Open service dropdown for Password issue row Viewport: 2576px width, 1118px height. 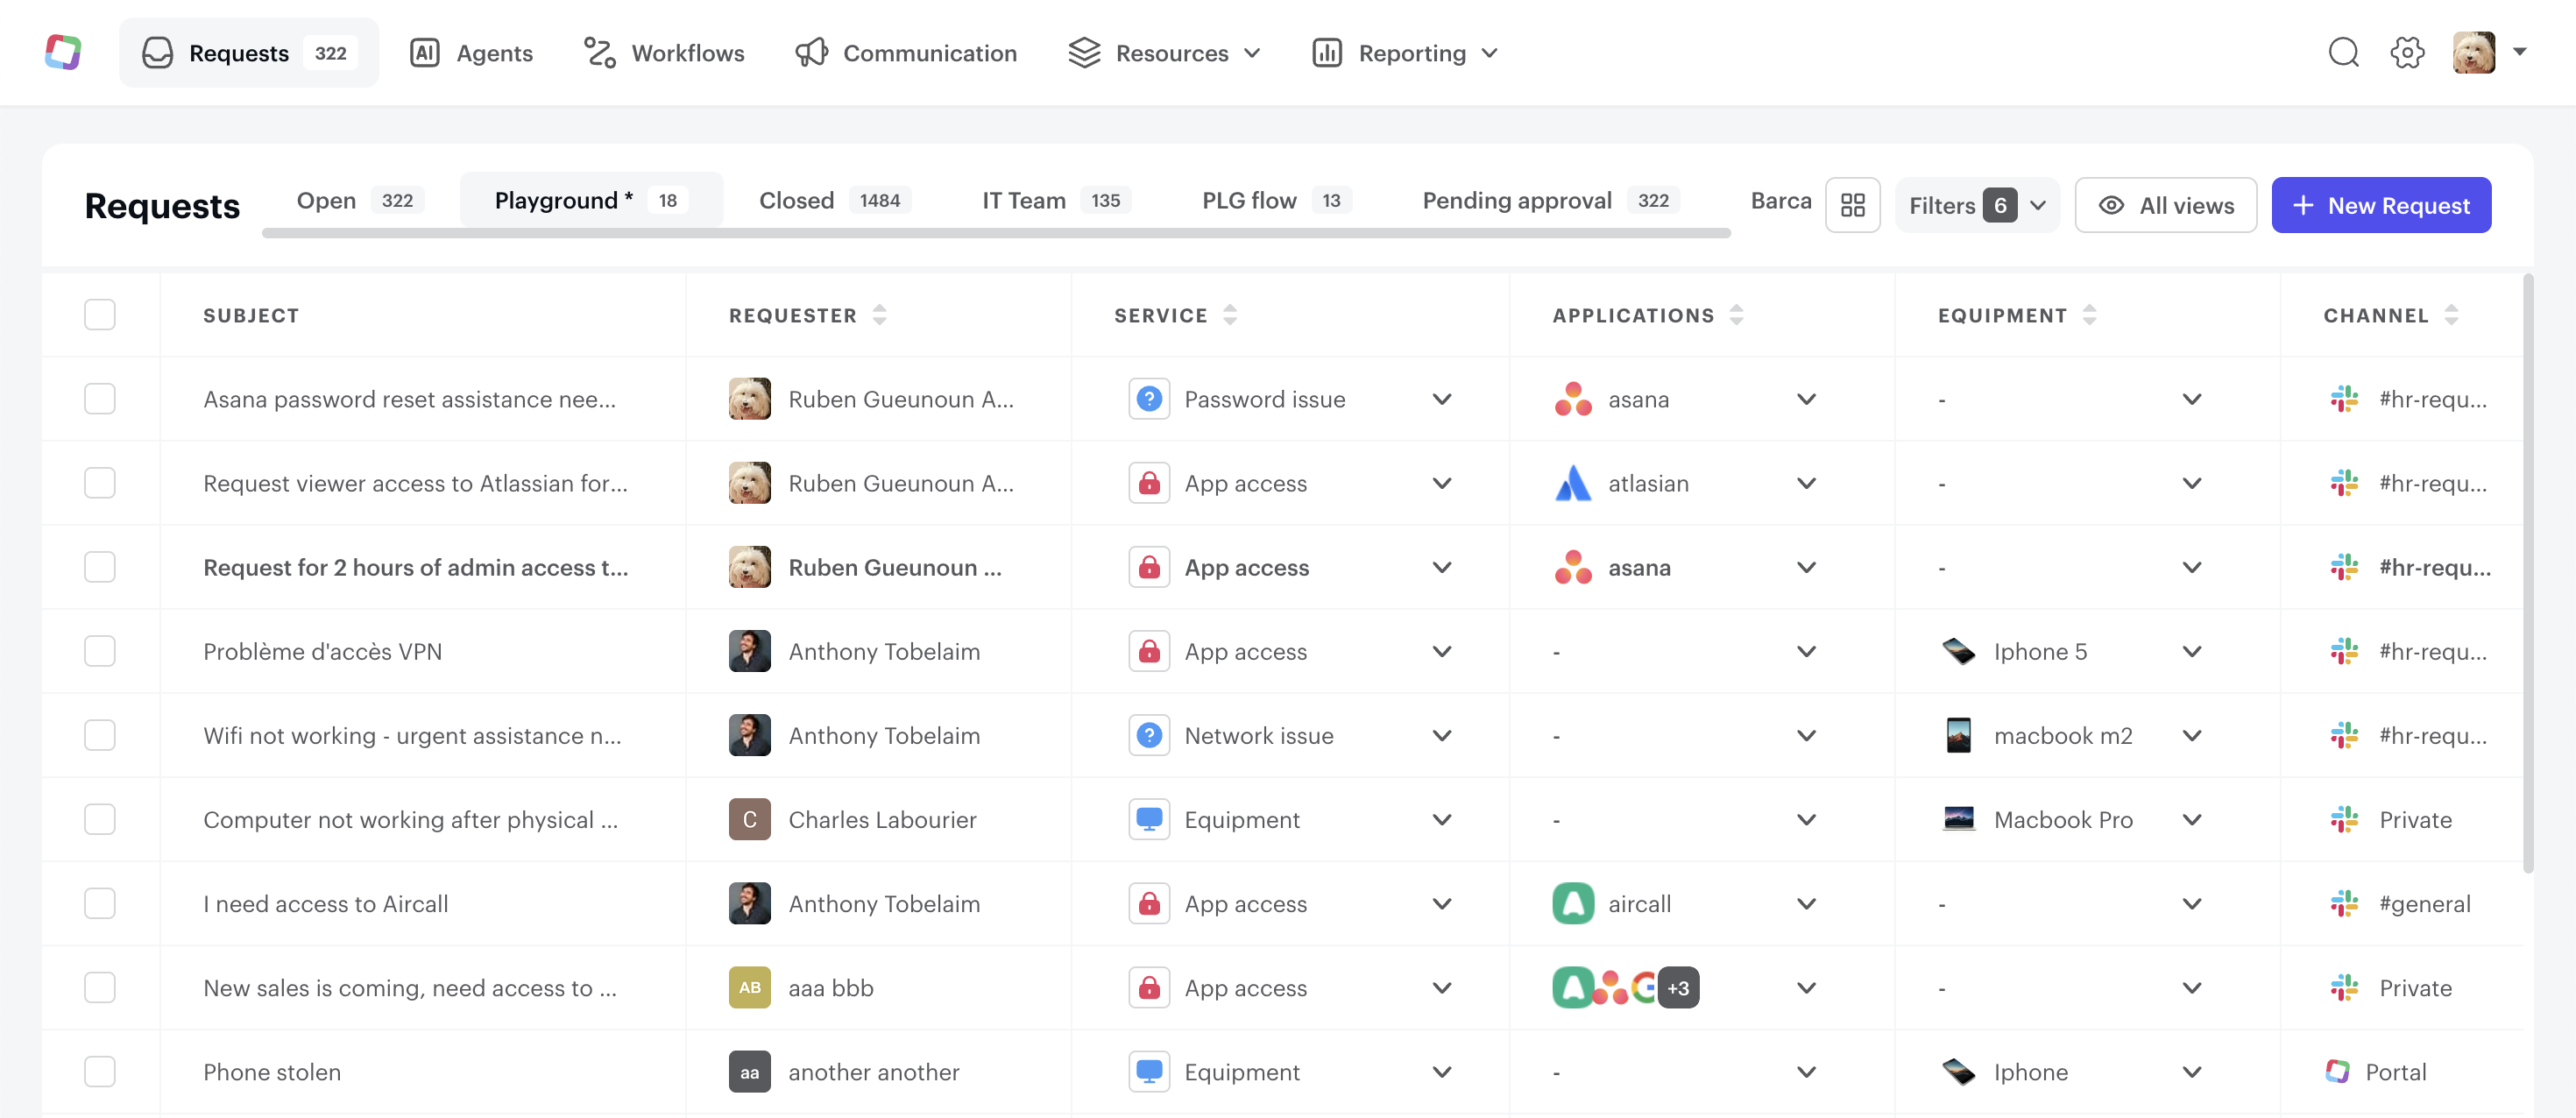pyautogui.click(x=1441, y=399)
